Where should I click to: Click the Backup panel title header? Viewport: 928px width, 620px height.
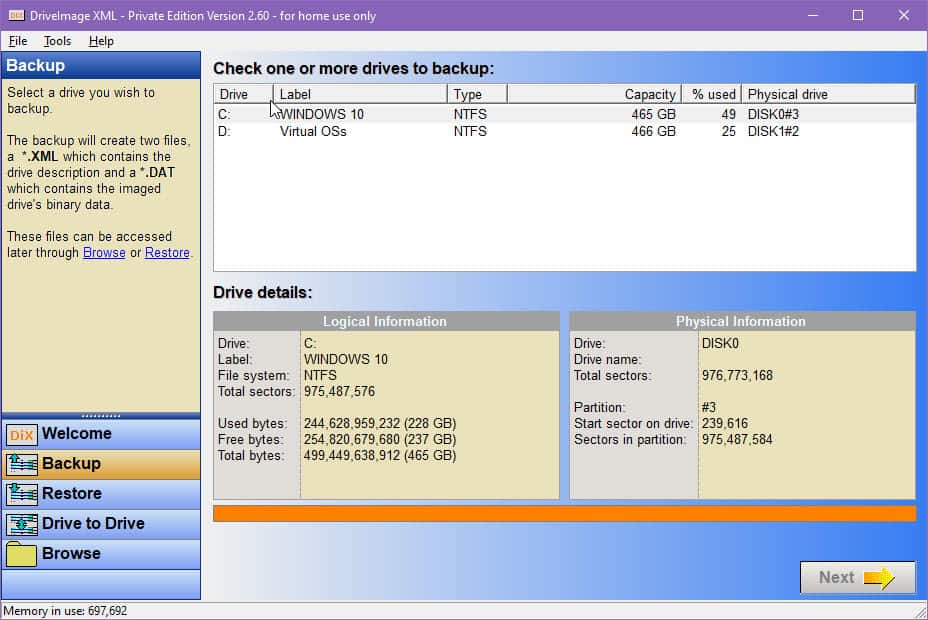coord(101,65)
